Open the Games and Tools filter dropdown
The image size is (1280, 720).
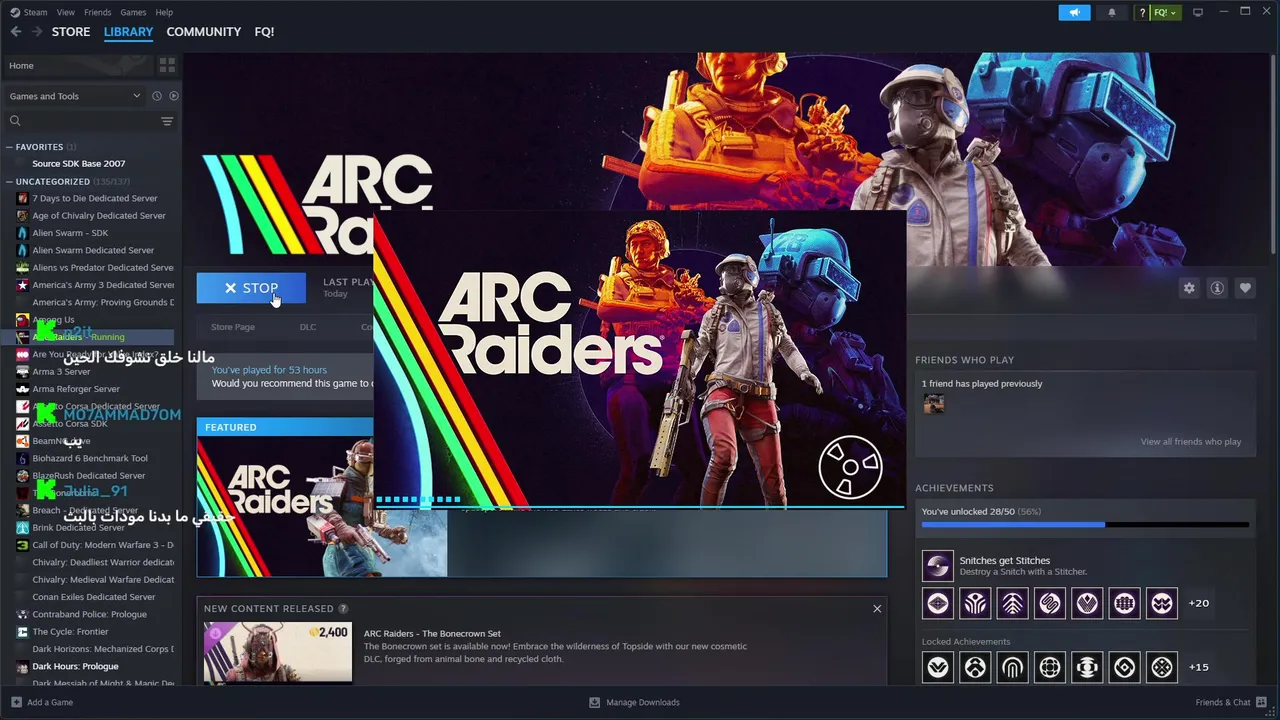[75, 96]
